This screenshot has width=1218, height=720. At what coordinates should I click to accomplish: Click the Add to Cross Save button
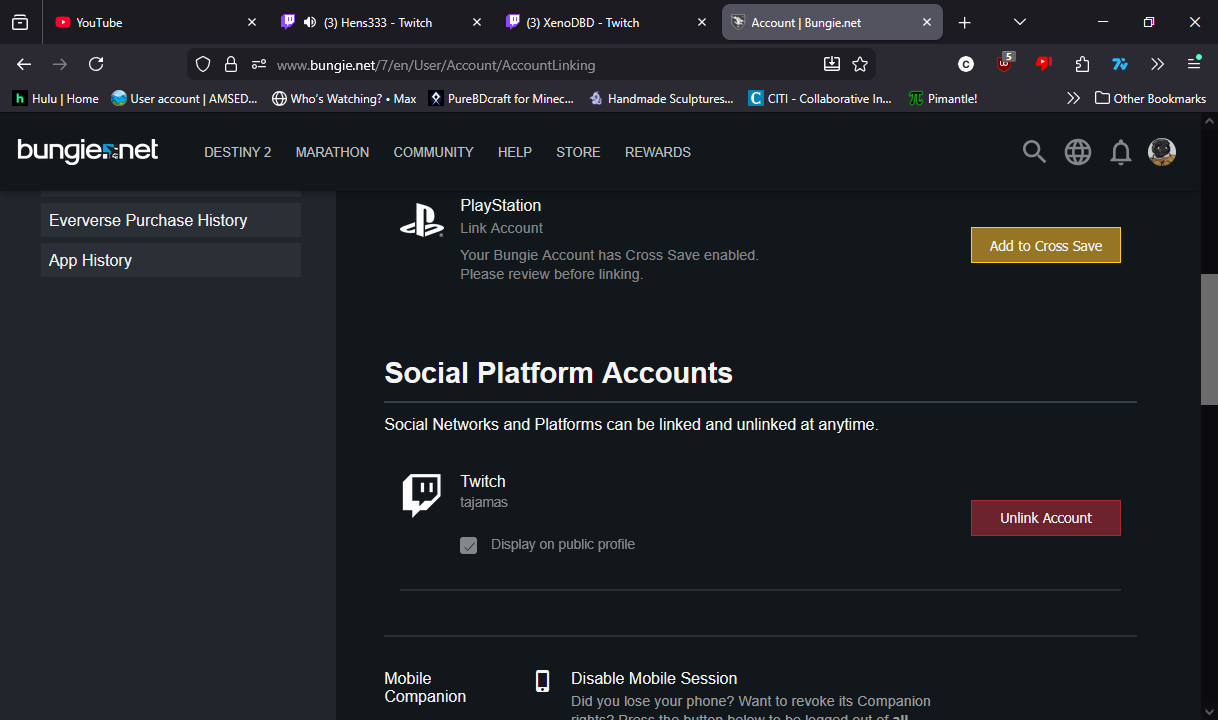point(1045,246)
